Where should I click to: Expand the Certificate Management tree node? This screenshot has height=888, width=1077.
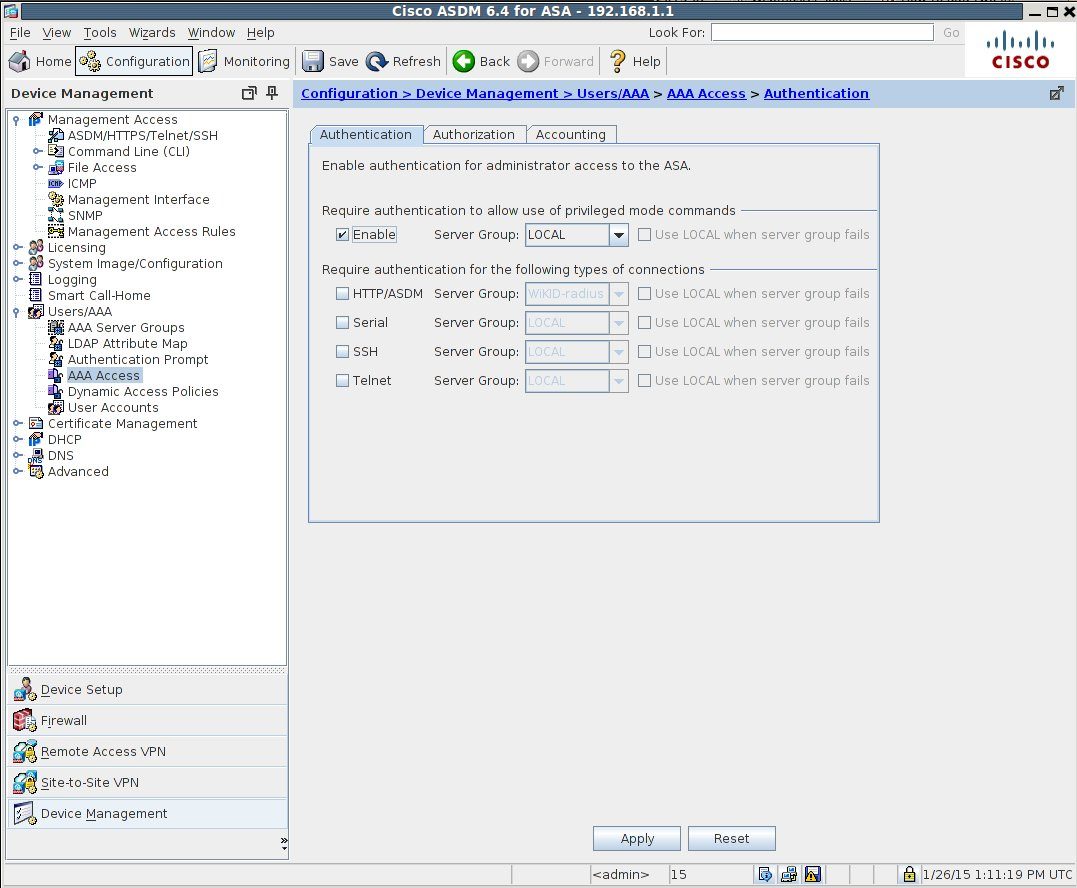pos(18,424)
